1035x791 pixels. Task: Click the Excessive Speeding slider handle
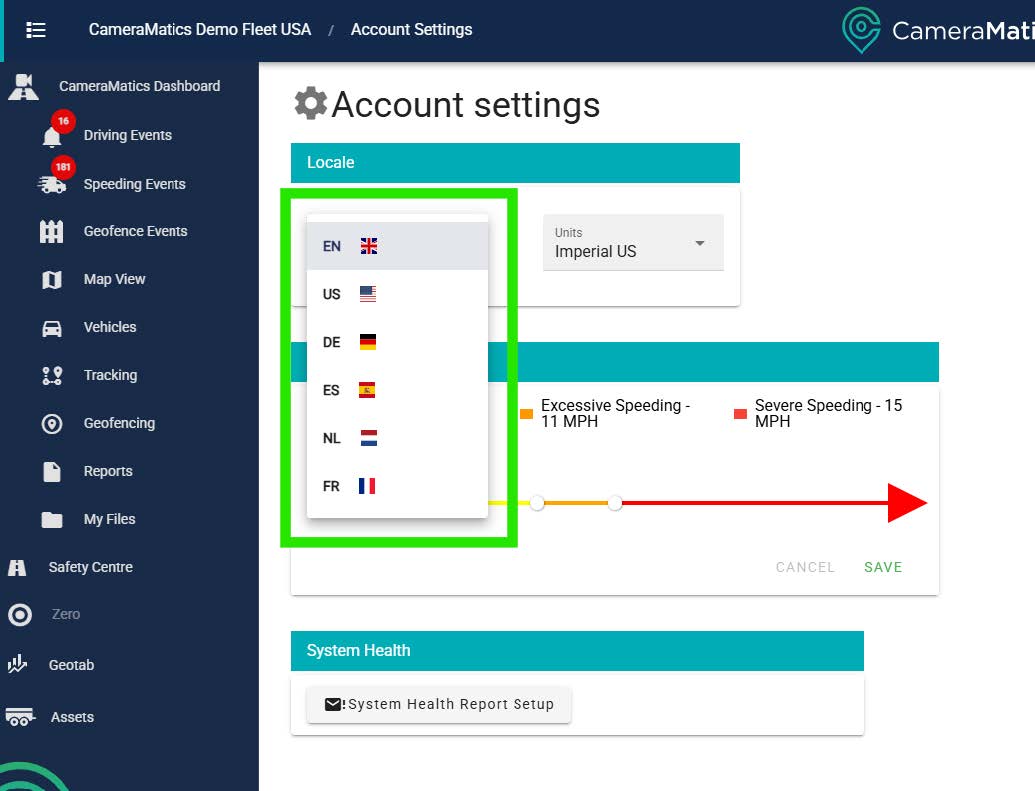[x=537, y=503]
